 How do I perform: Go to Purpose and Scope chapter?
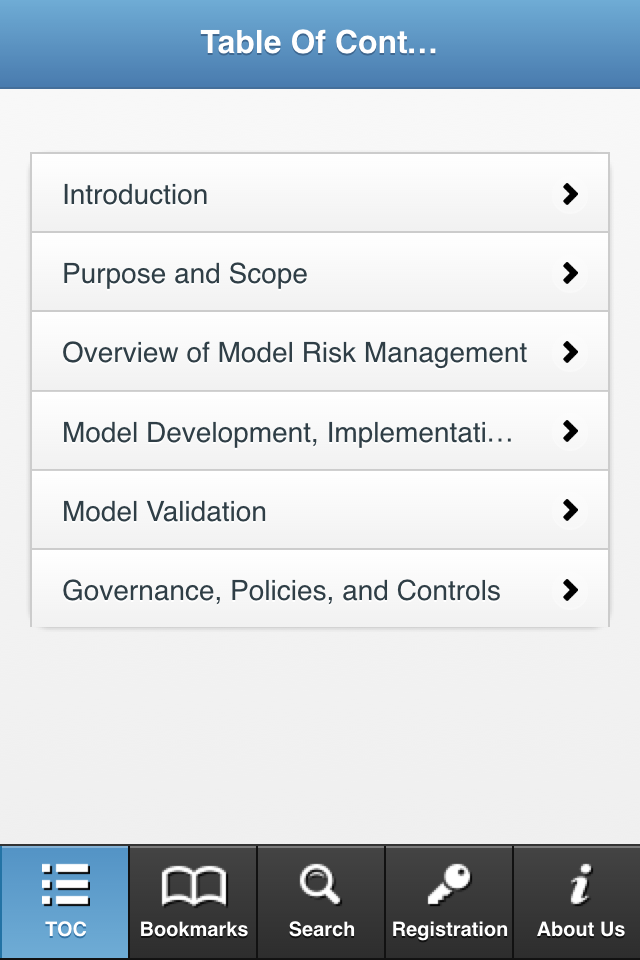tap(185, 273)
